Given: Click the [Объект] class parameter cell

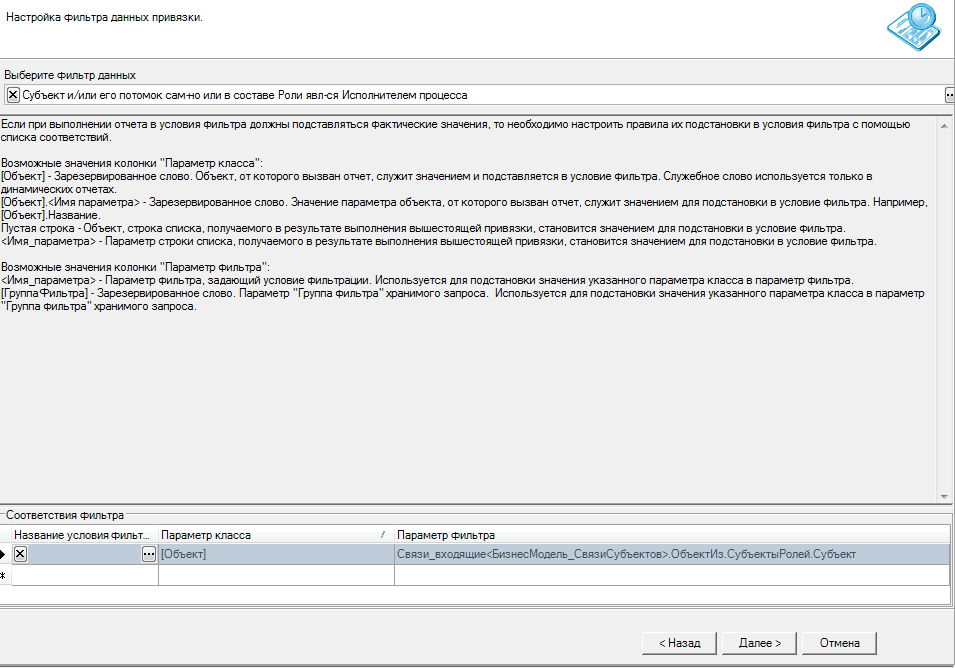Looking at the screenshot, I should tap(275, 554).
